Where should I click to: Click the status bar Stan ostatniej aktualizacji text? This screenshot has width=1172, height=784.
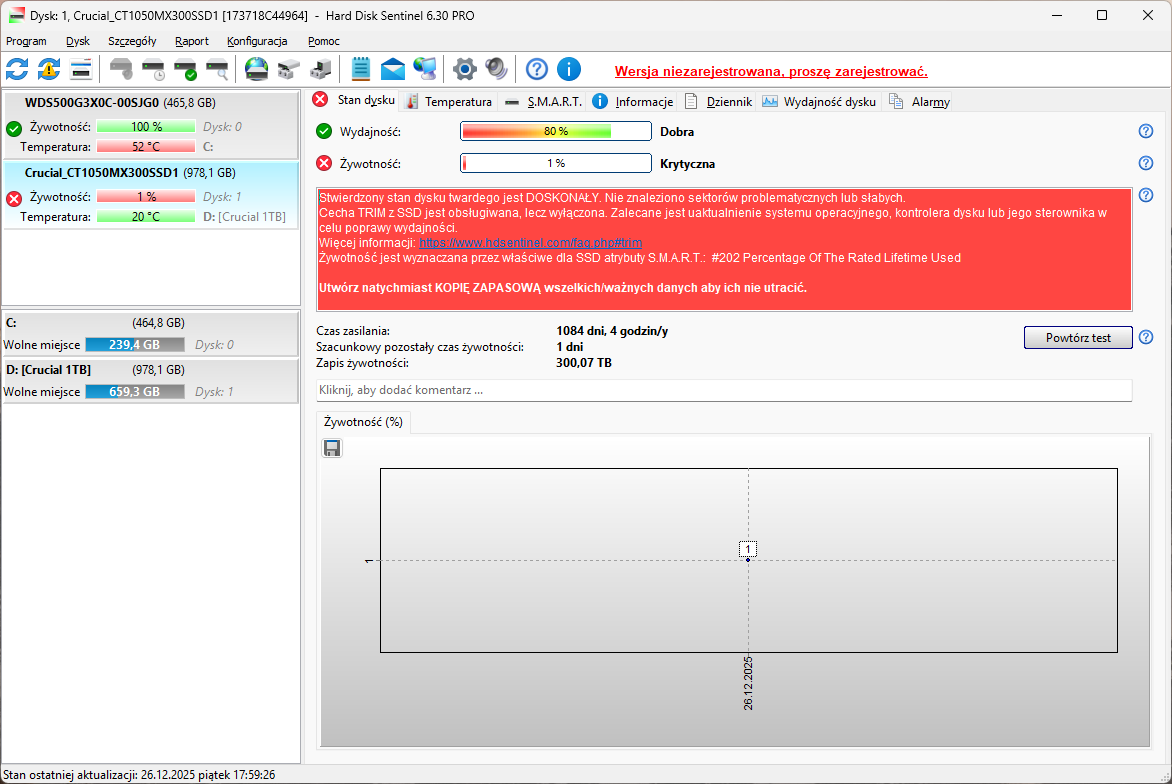point(139,775)
